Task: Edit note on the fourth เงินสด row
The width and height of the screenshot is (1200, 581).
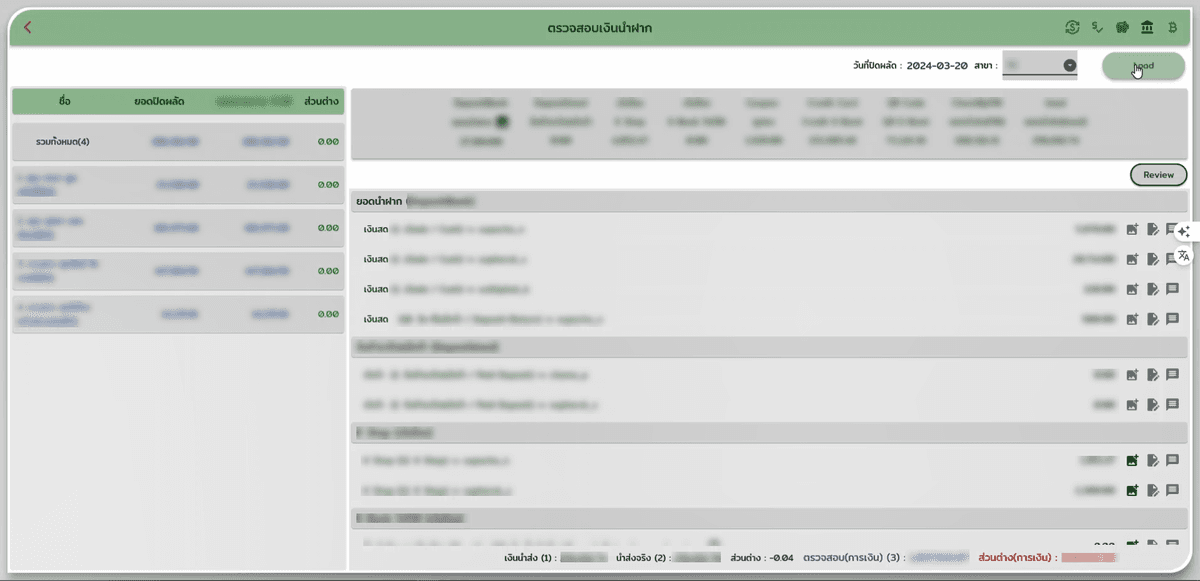Action: point(1153,319)
